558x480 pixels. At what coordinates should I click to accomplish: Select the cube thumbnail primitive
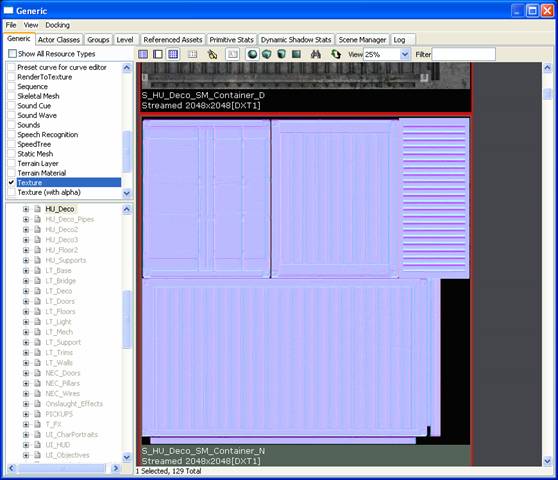point(281,54)
